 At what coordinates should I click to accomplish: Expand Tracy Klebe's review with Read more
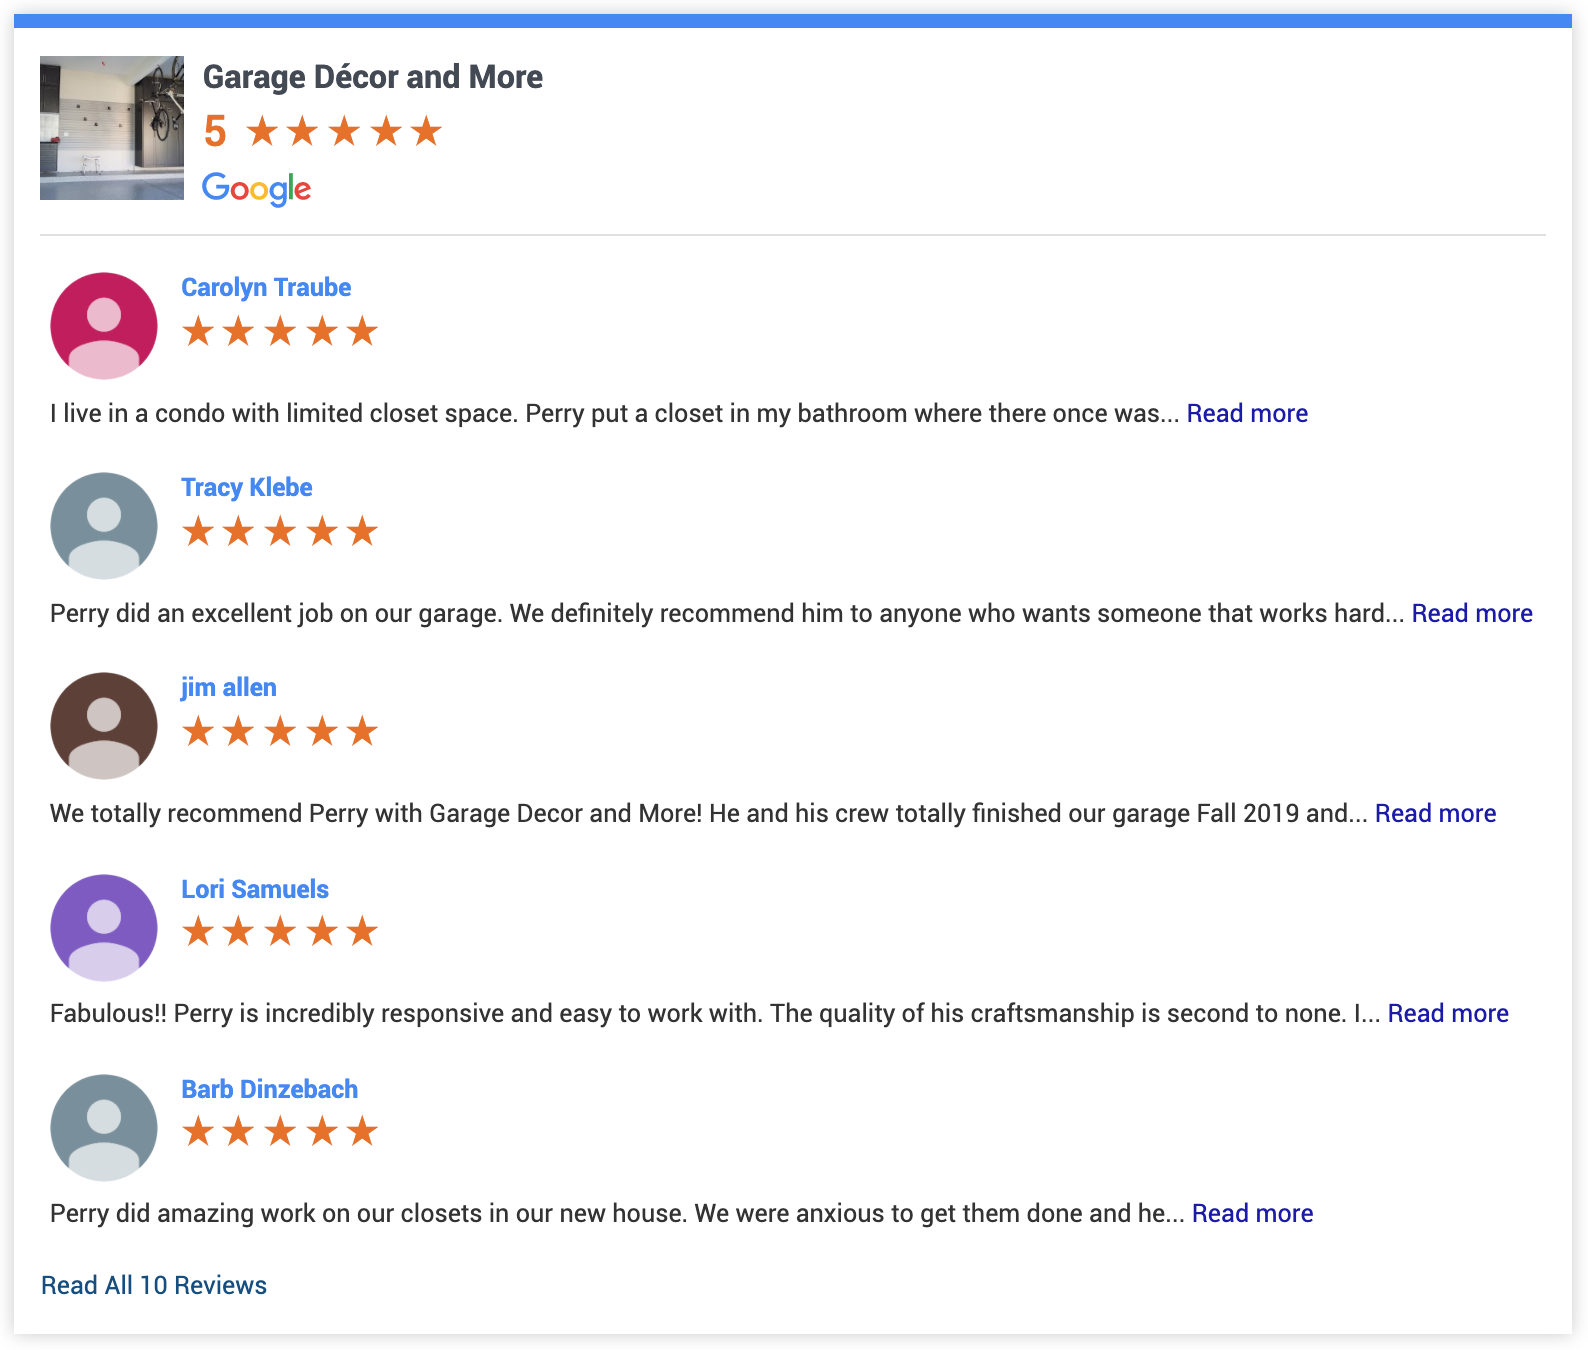pyautogui.click(x=1472, y=614)
